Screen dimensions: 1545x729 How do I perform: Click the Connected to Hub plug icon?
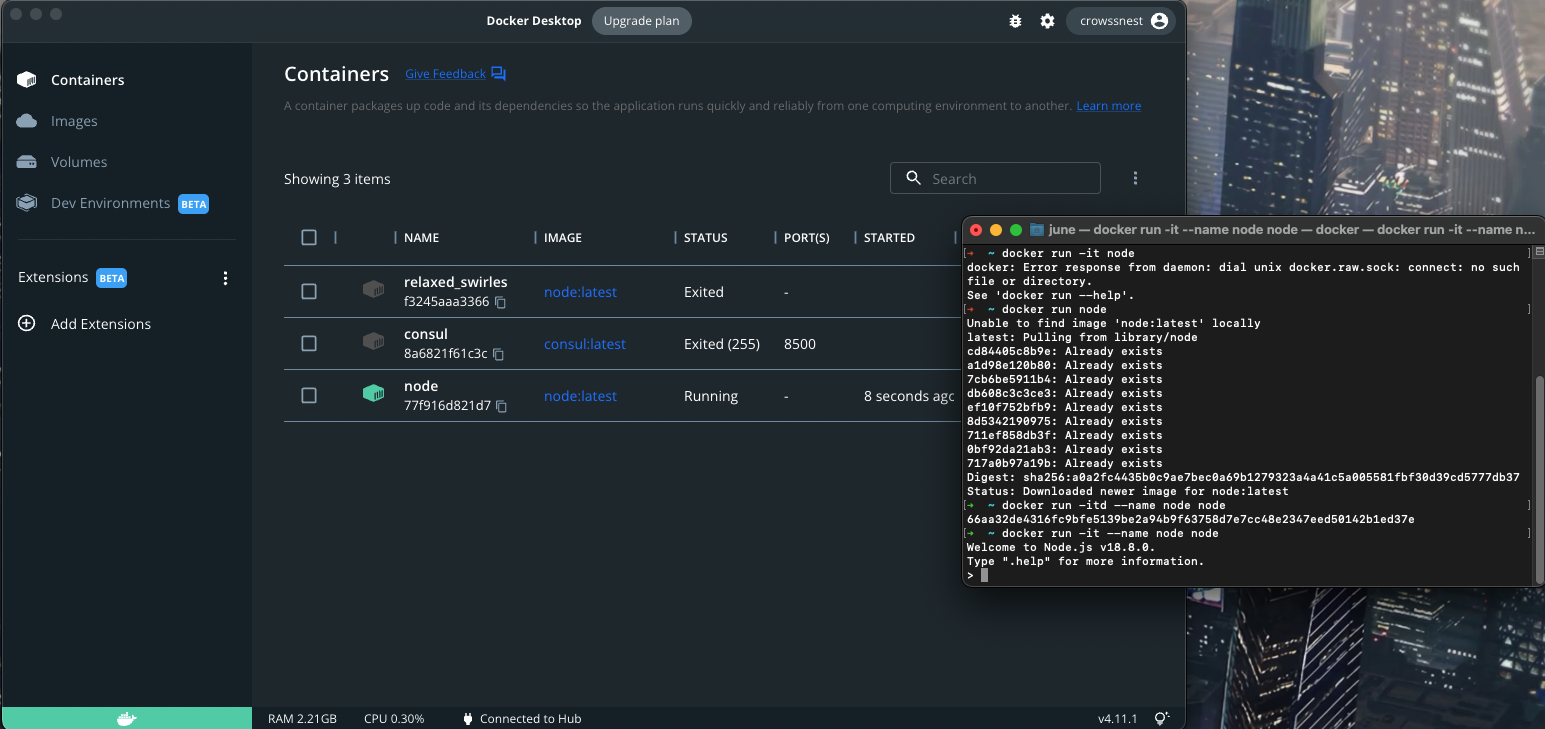pos(467,718)
